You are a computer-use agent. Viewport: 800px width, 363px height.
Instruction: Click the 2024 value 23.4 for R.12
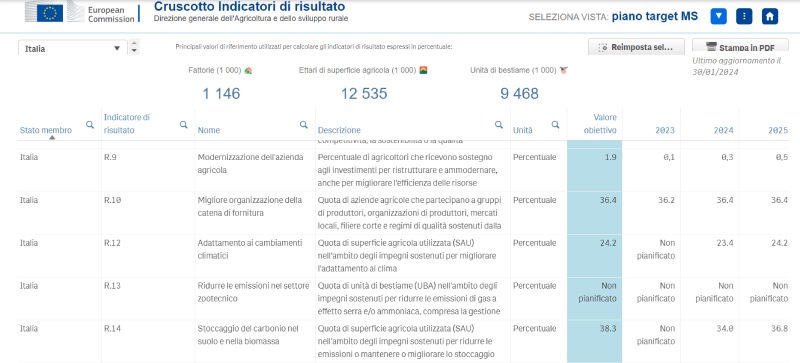(725, 243)
